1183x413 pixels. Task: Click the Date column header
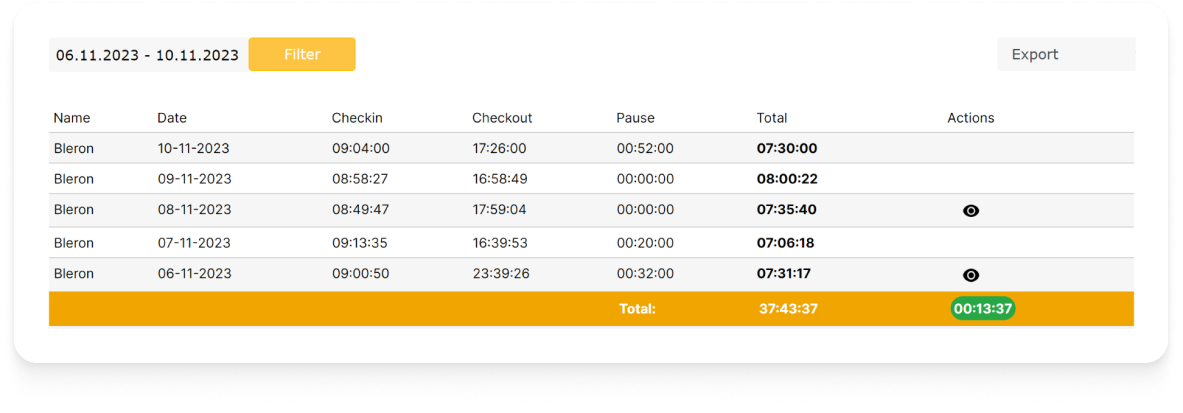point(172,118)
